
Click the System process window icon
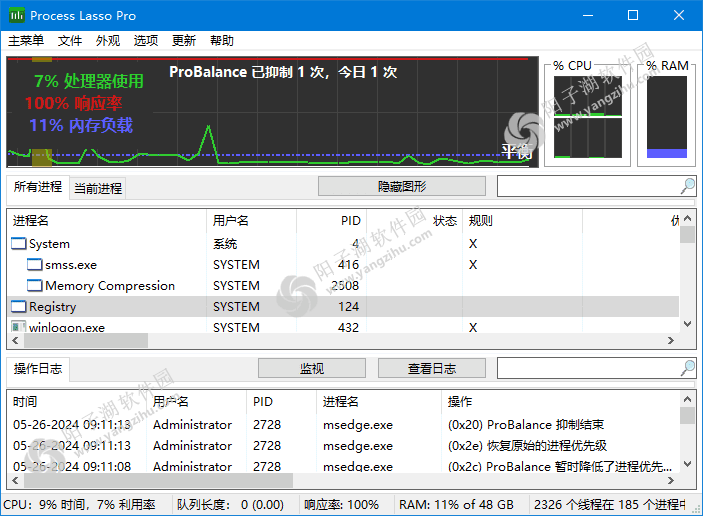19,243
